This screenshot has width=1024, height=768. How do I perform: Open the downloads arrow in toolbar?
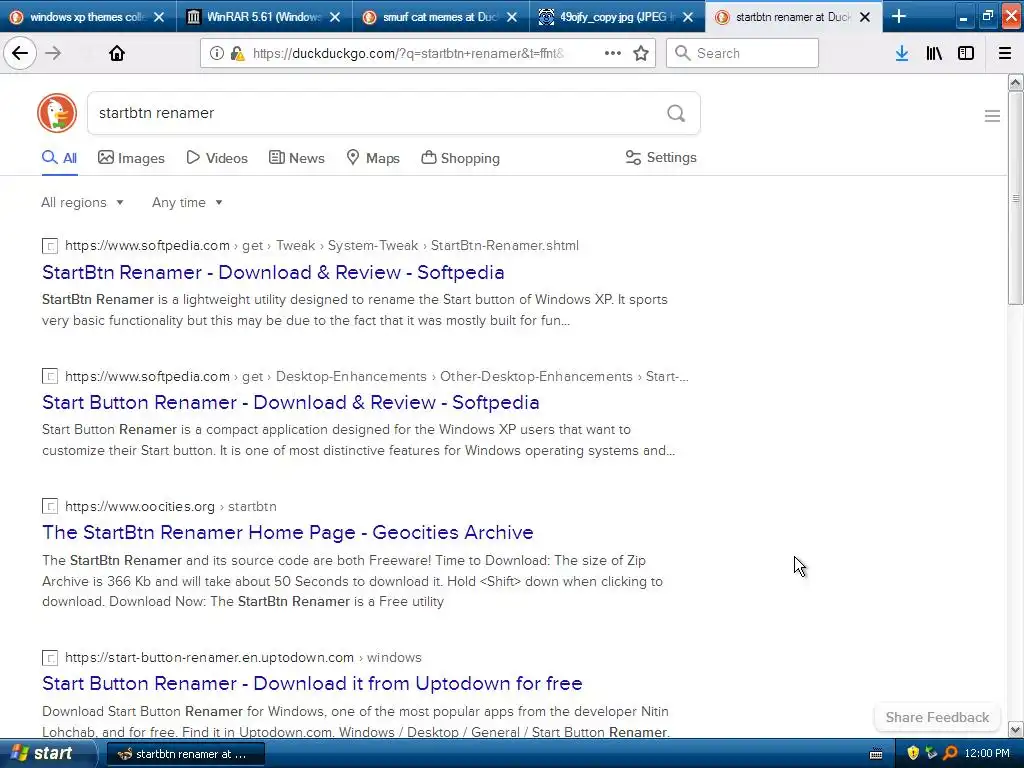[x=902, y=53]
